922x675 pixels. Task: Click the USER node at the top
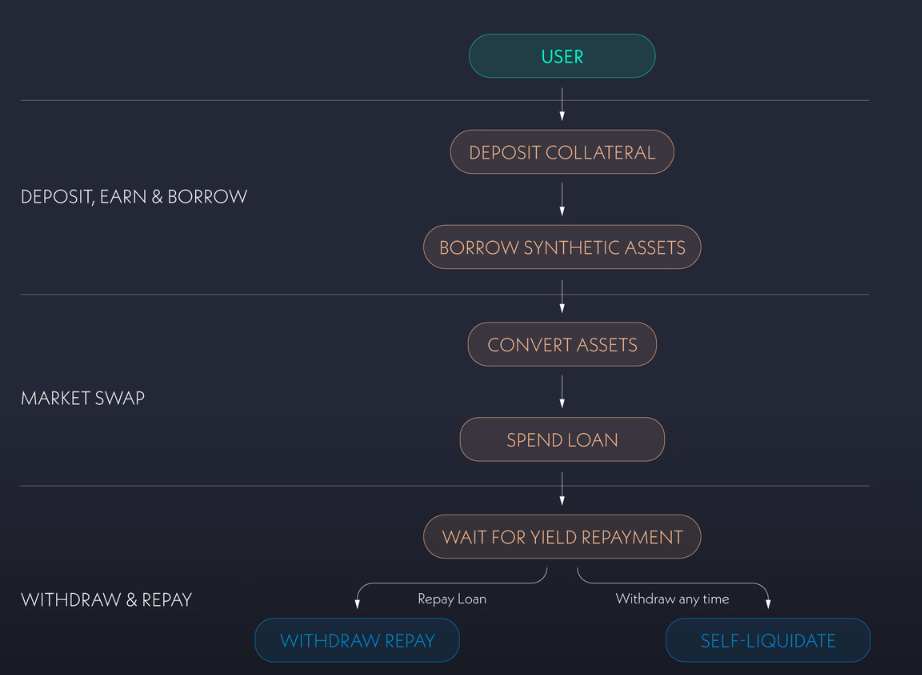point(562,57)
